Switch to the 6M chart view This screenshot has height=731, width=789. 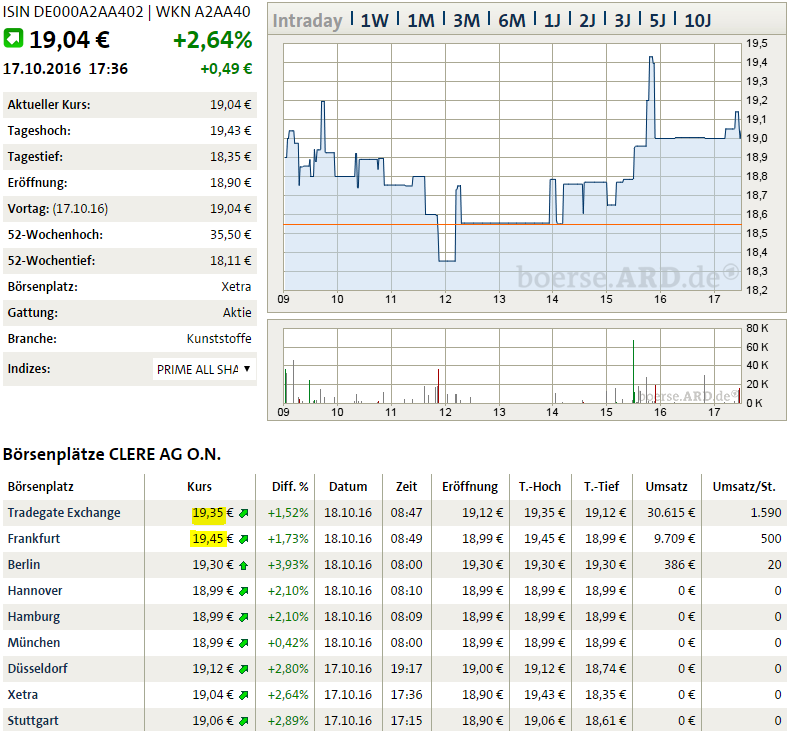(511, 21)
